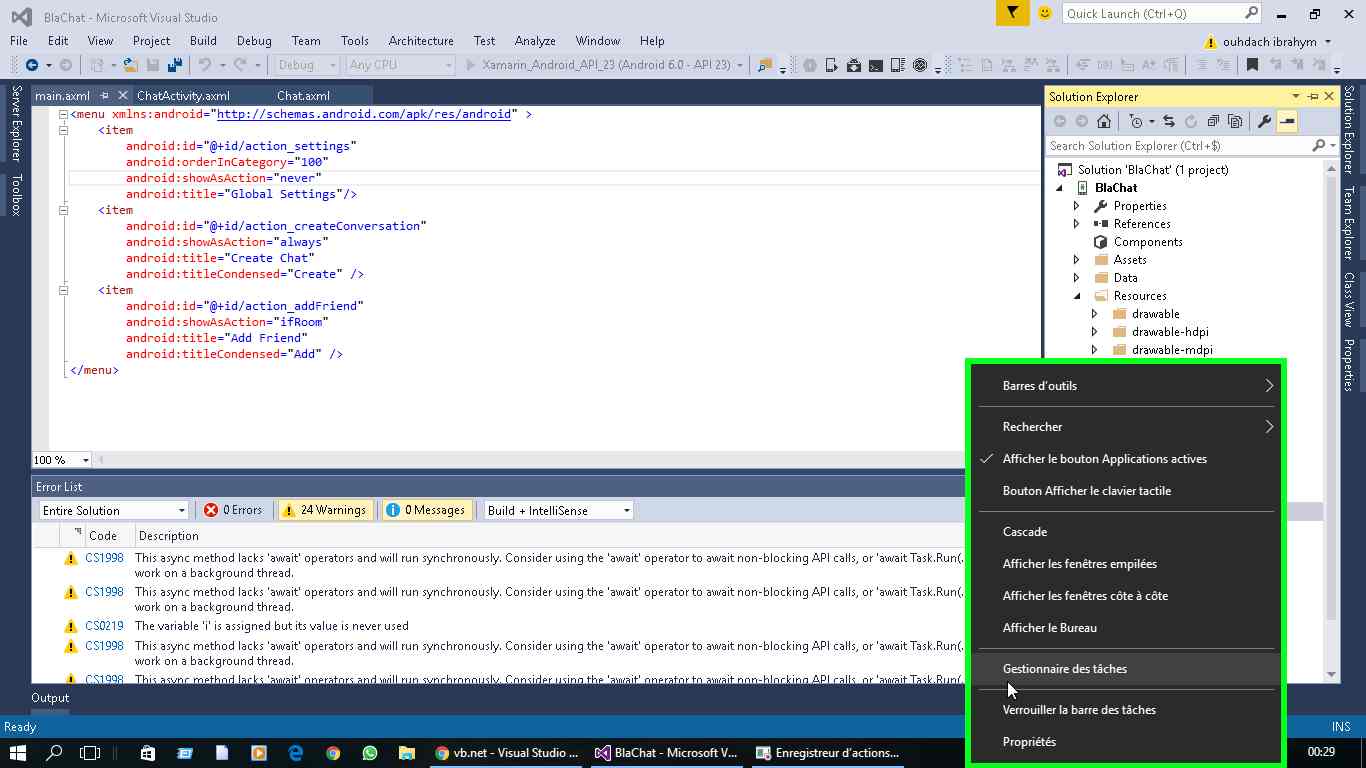This screenshot has width=1366, height=768.
Task: Expand the Properties node in Solution Explorer
Action: [x=1077, y=206]
